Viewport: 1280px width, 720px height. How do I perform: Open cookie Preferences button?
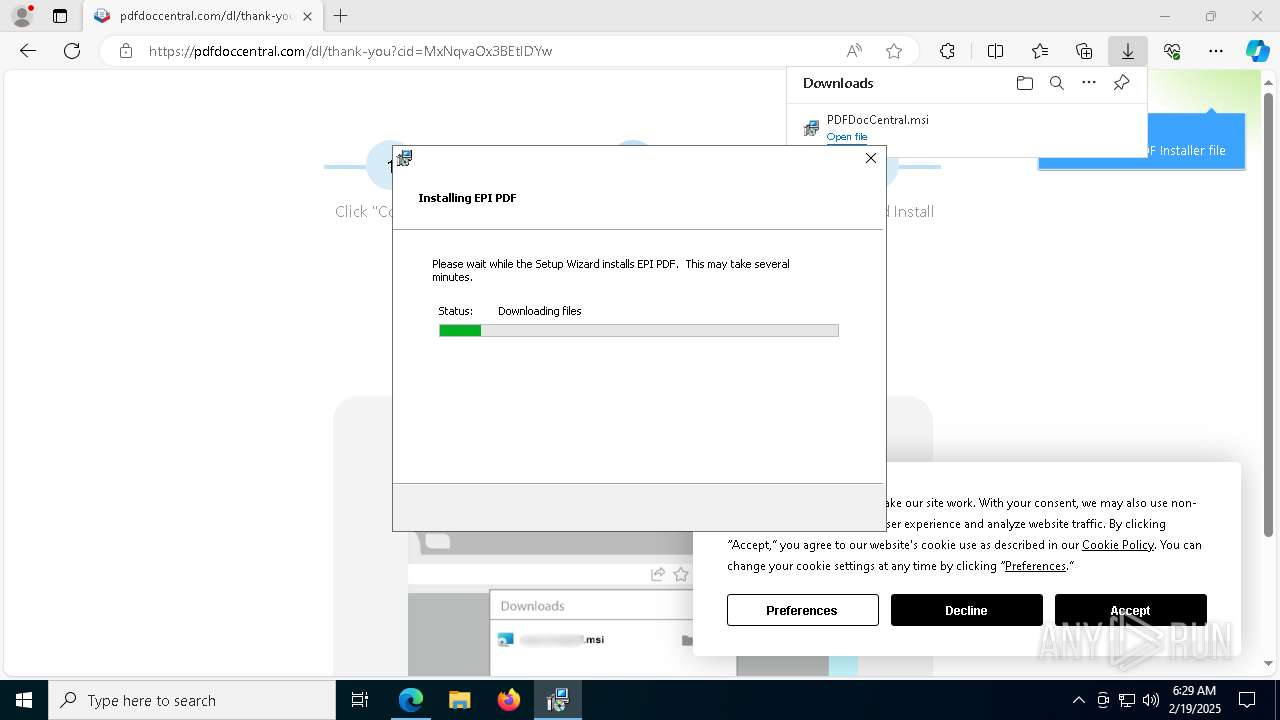[803, 610]
